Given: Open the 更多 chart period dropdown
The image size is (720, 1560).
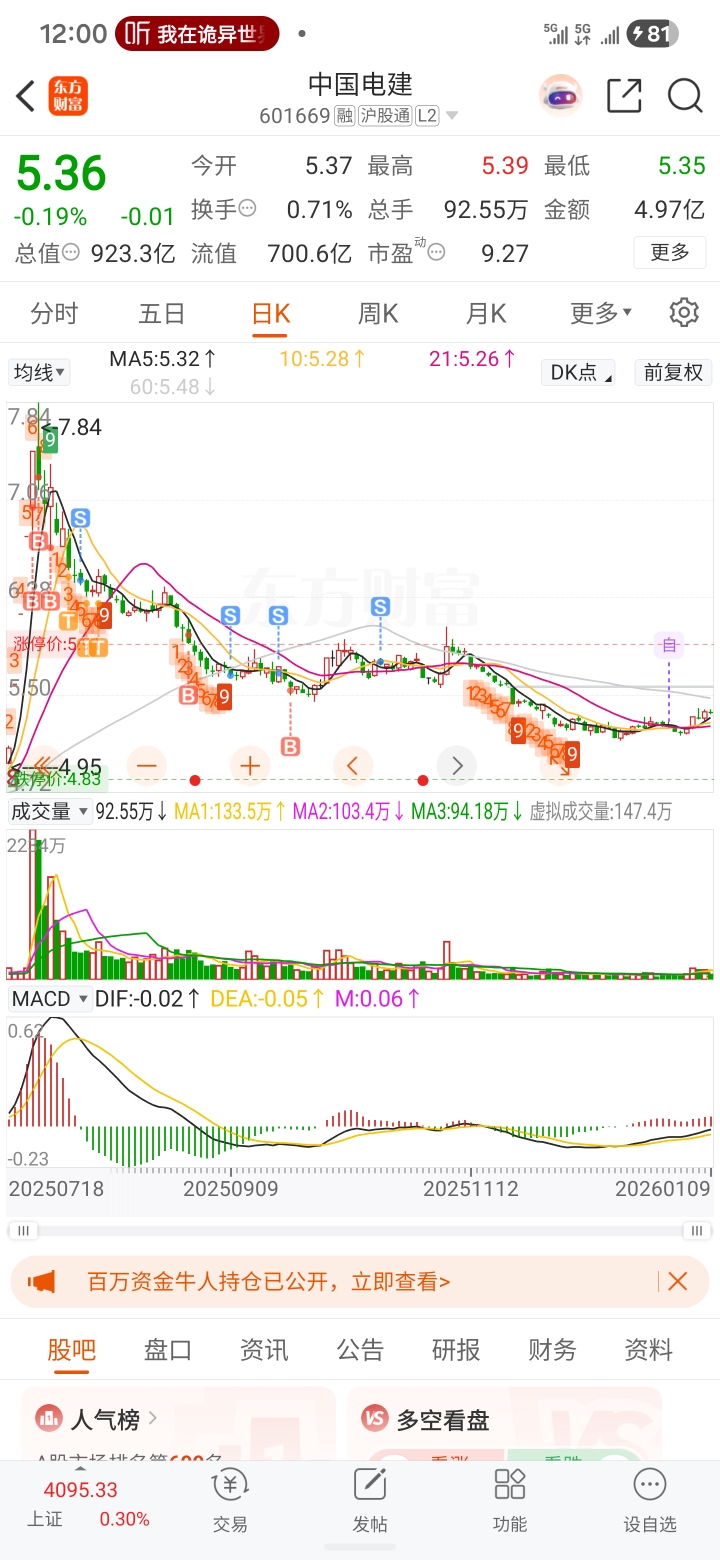Looking at the screenshot, I should pyautogui.click(x=601, y=313).
